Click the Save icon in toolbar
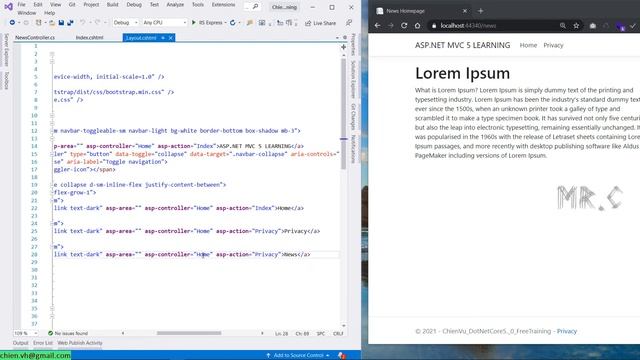Screen dimensions: 640x360 [x=61, y=23]
